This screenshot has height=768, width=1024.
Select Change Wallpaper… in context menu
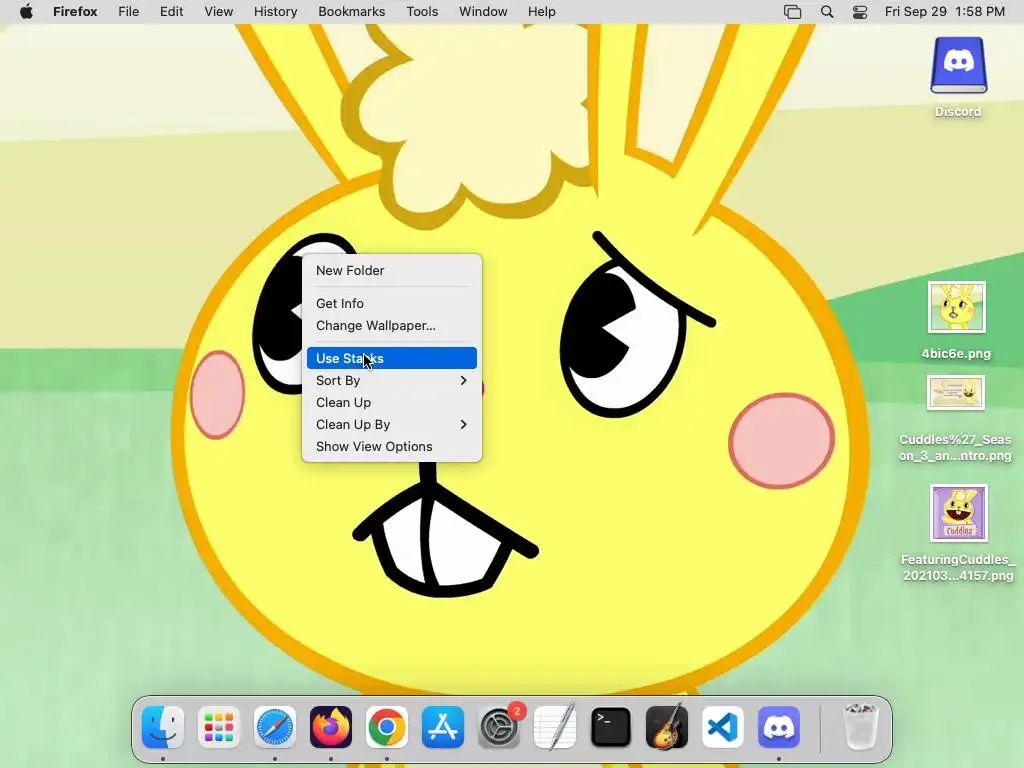392,325
